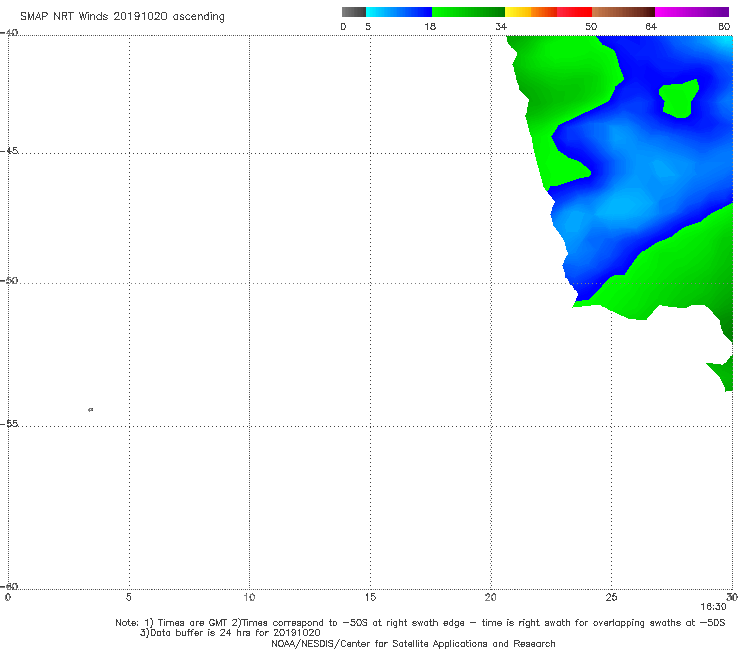Image resolution: width=740 pixels, height=650 pixels.
Task: Click the small island marker near -55 latitude
Action: [91, 409]
